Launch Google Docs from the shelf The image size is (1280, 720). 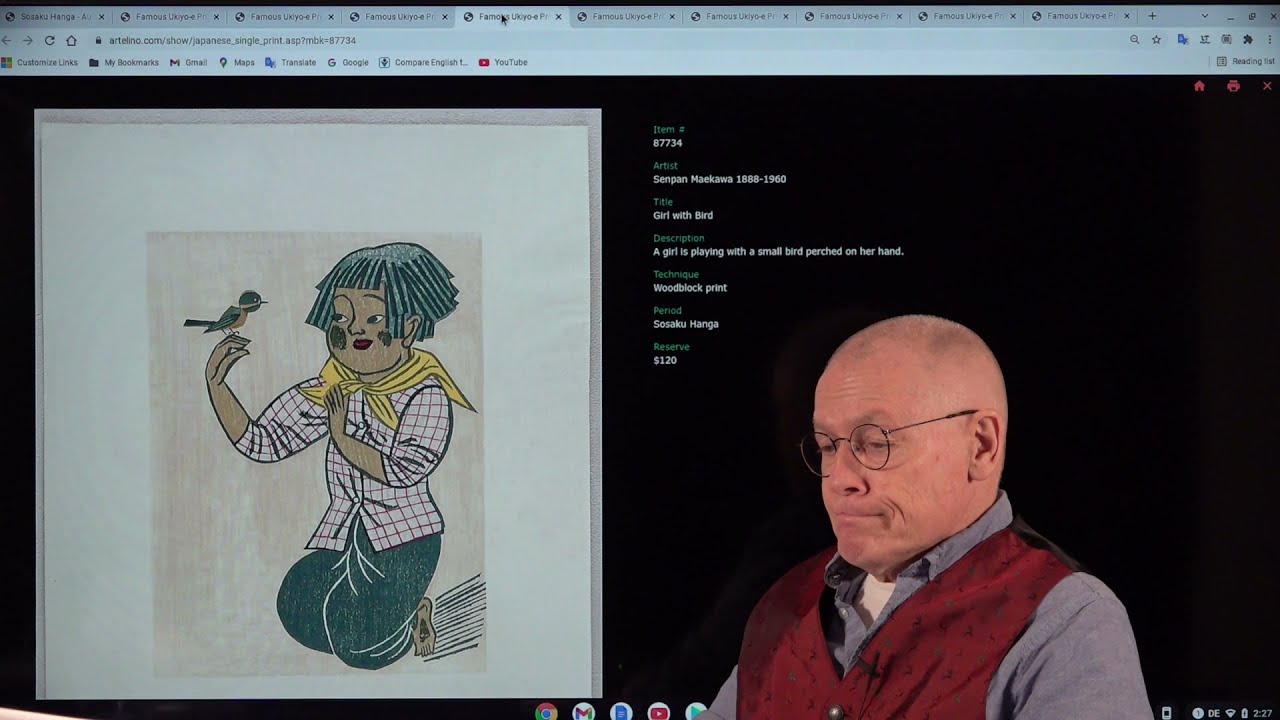click(x=621, y=712)
